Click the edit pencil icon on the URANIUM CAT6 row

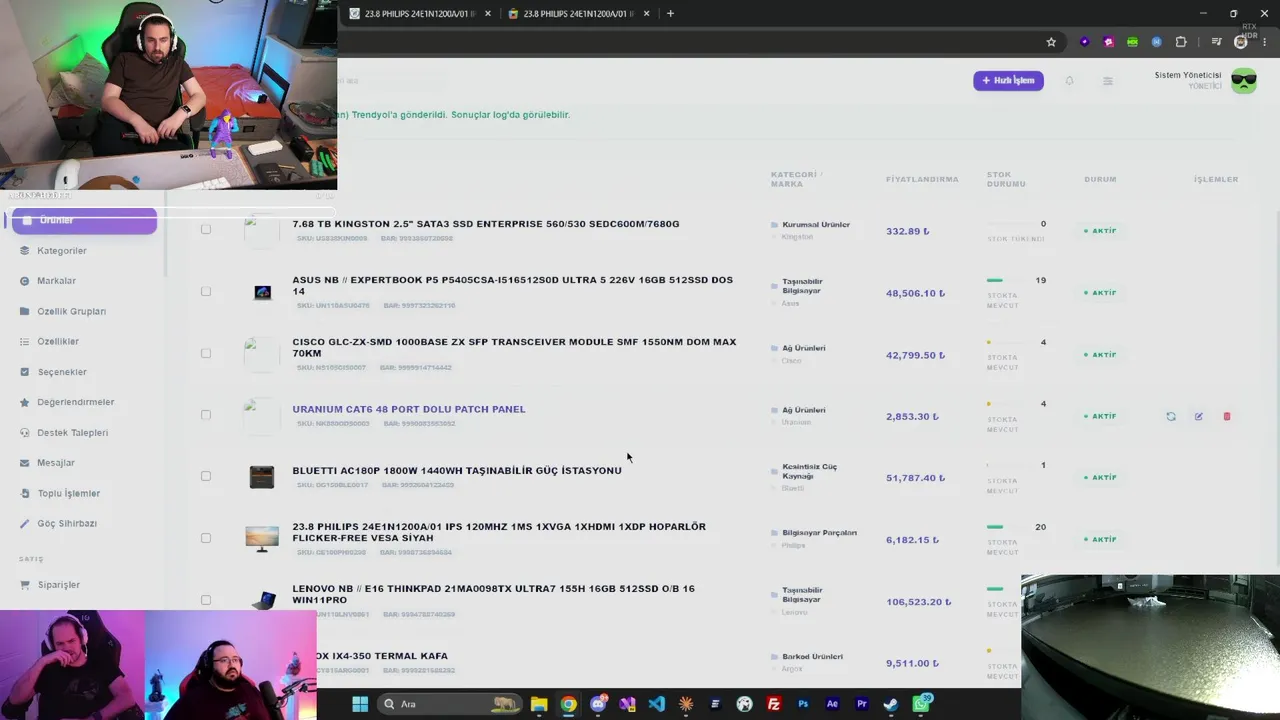(x=1198, y=416)
